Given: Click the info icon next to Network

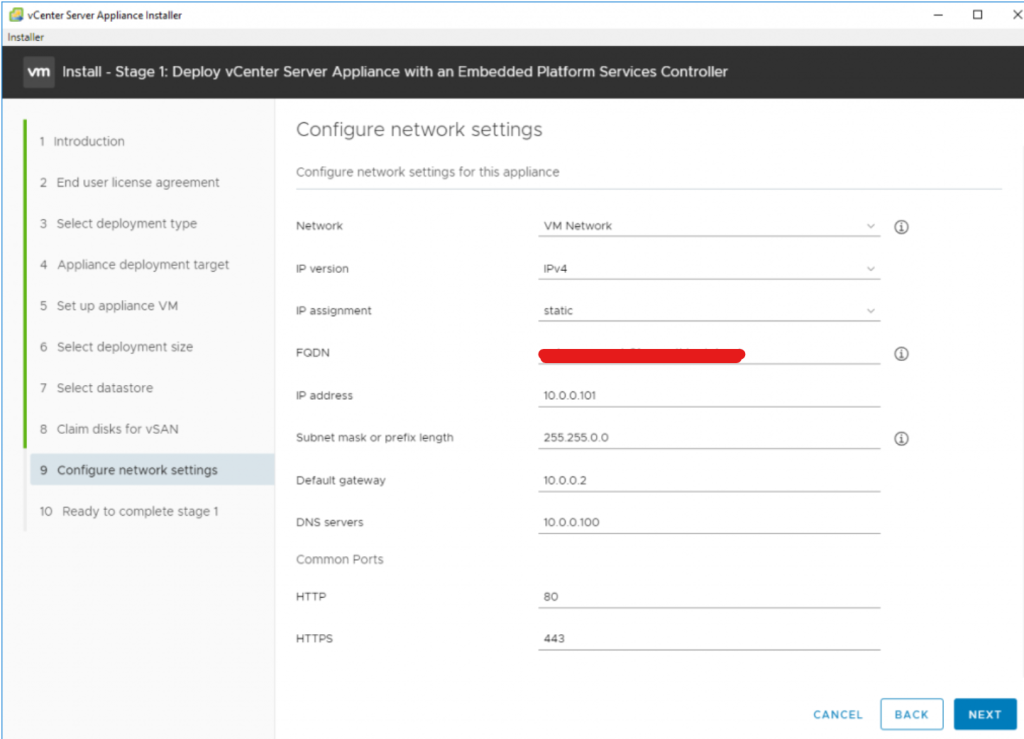Looking at the screenshot, I should click(901, 227).
